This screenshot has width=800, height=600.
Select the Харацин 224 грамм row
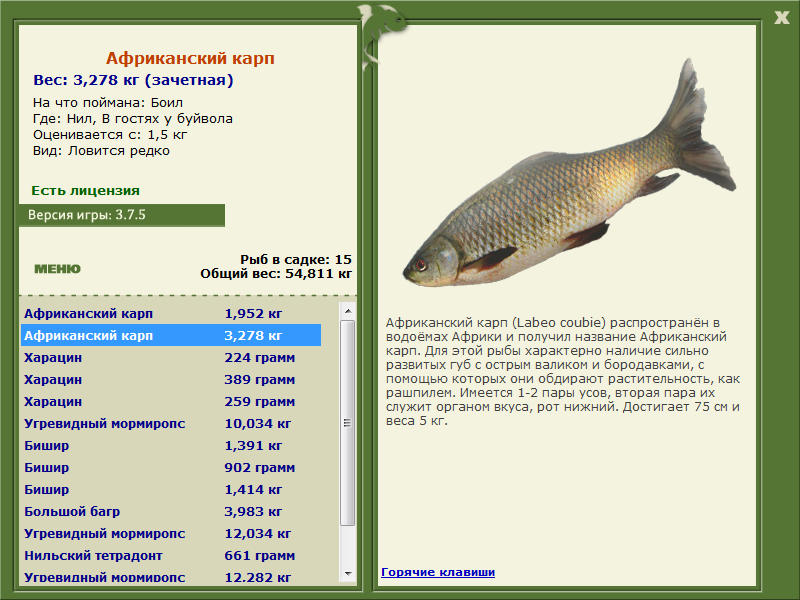click(x=171, y=357)
